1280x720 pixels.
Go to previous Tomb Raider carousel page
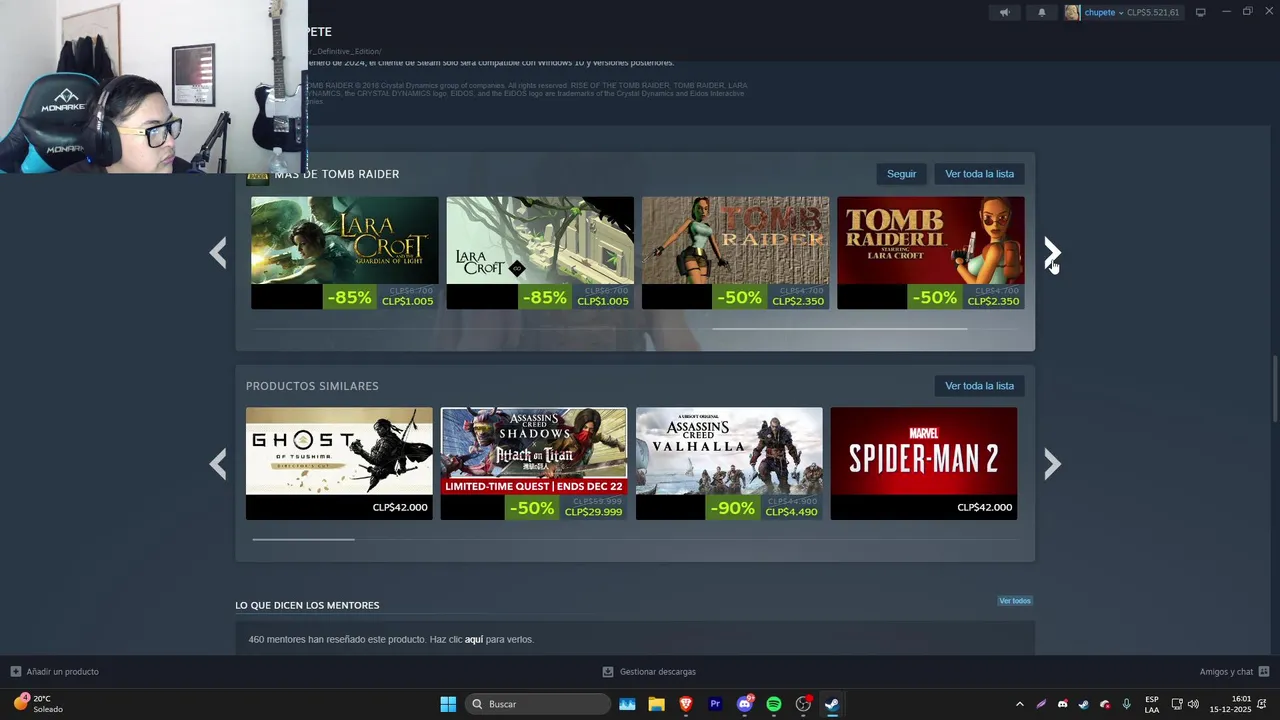(x=218, y=253)
